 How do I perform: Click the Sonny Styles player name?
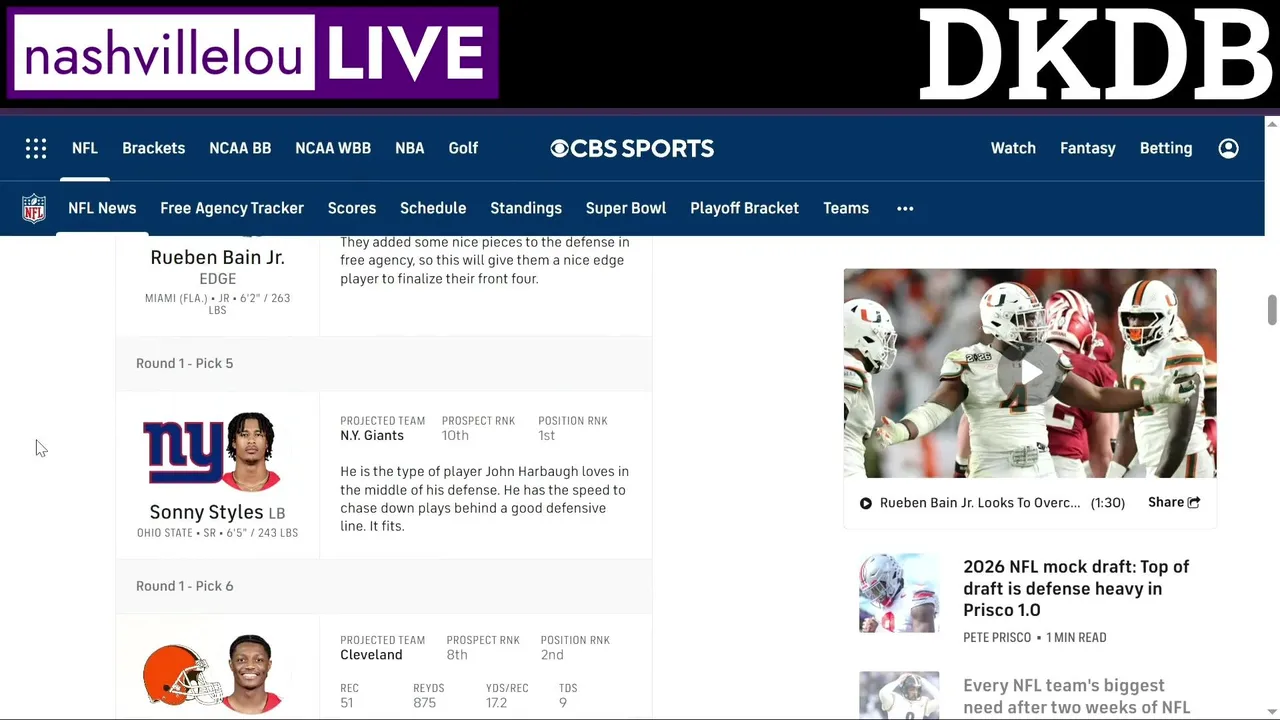pos(206,512)
